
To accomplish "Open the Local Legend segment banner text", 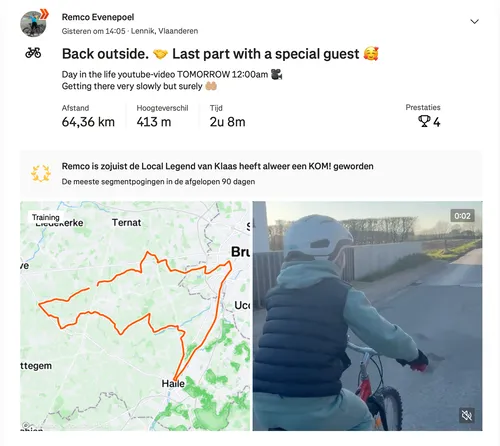I will [x=217, y=166].
